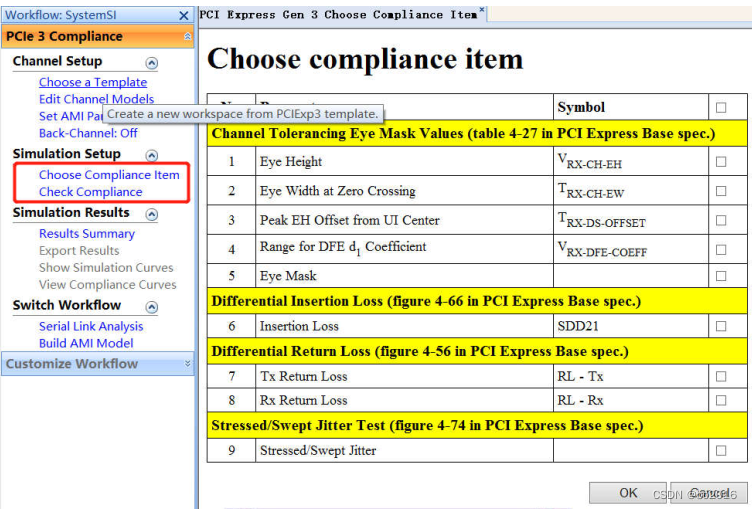Open the Check Compliance link
Image resolution: width=752 pixels, height=509 pixels.
coord(91,191)
